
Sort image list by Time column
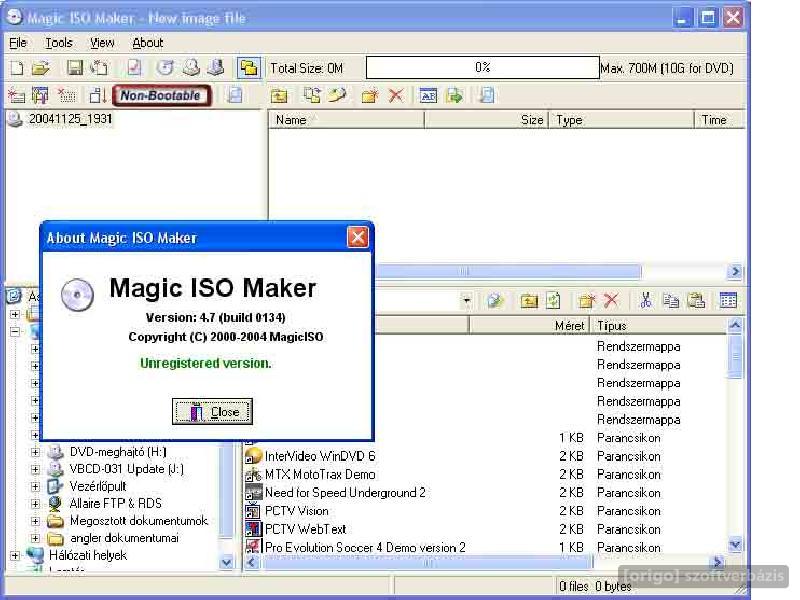(720, 120)
